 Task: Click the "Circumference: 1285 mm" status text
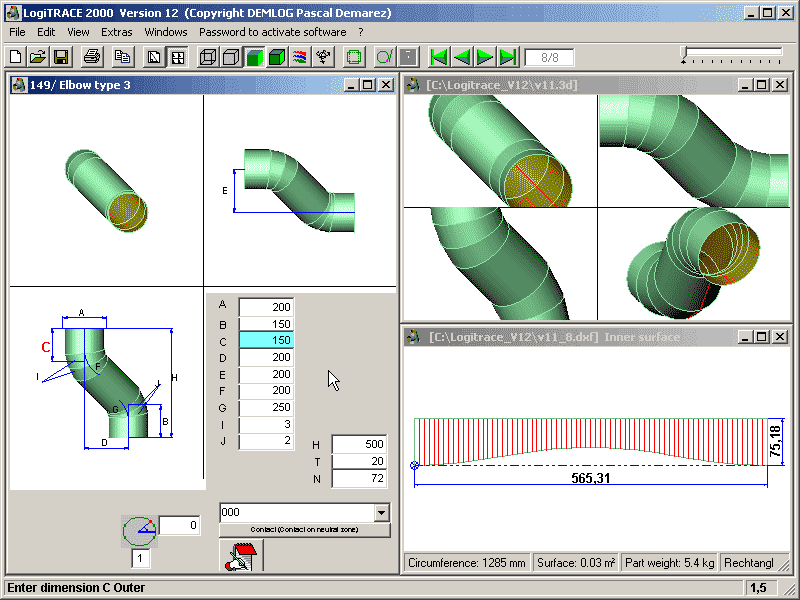pyautogui.click(x=467, y=563)
